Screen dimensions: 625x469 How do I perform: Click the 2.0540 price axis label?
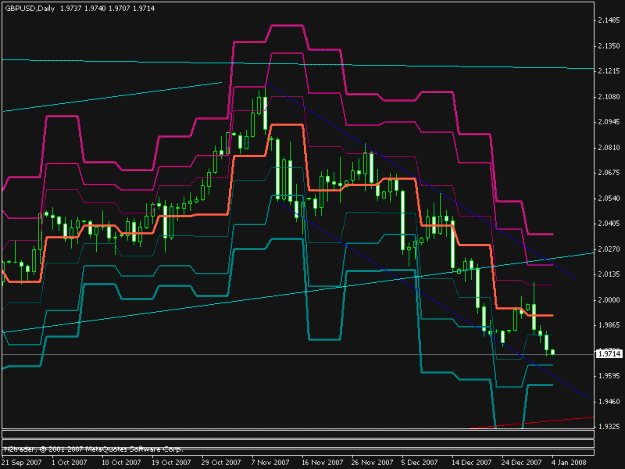[609, 198]
